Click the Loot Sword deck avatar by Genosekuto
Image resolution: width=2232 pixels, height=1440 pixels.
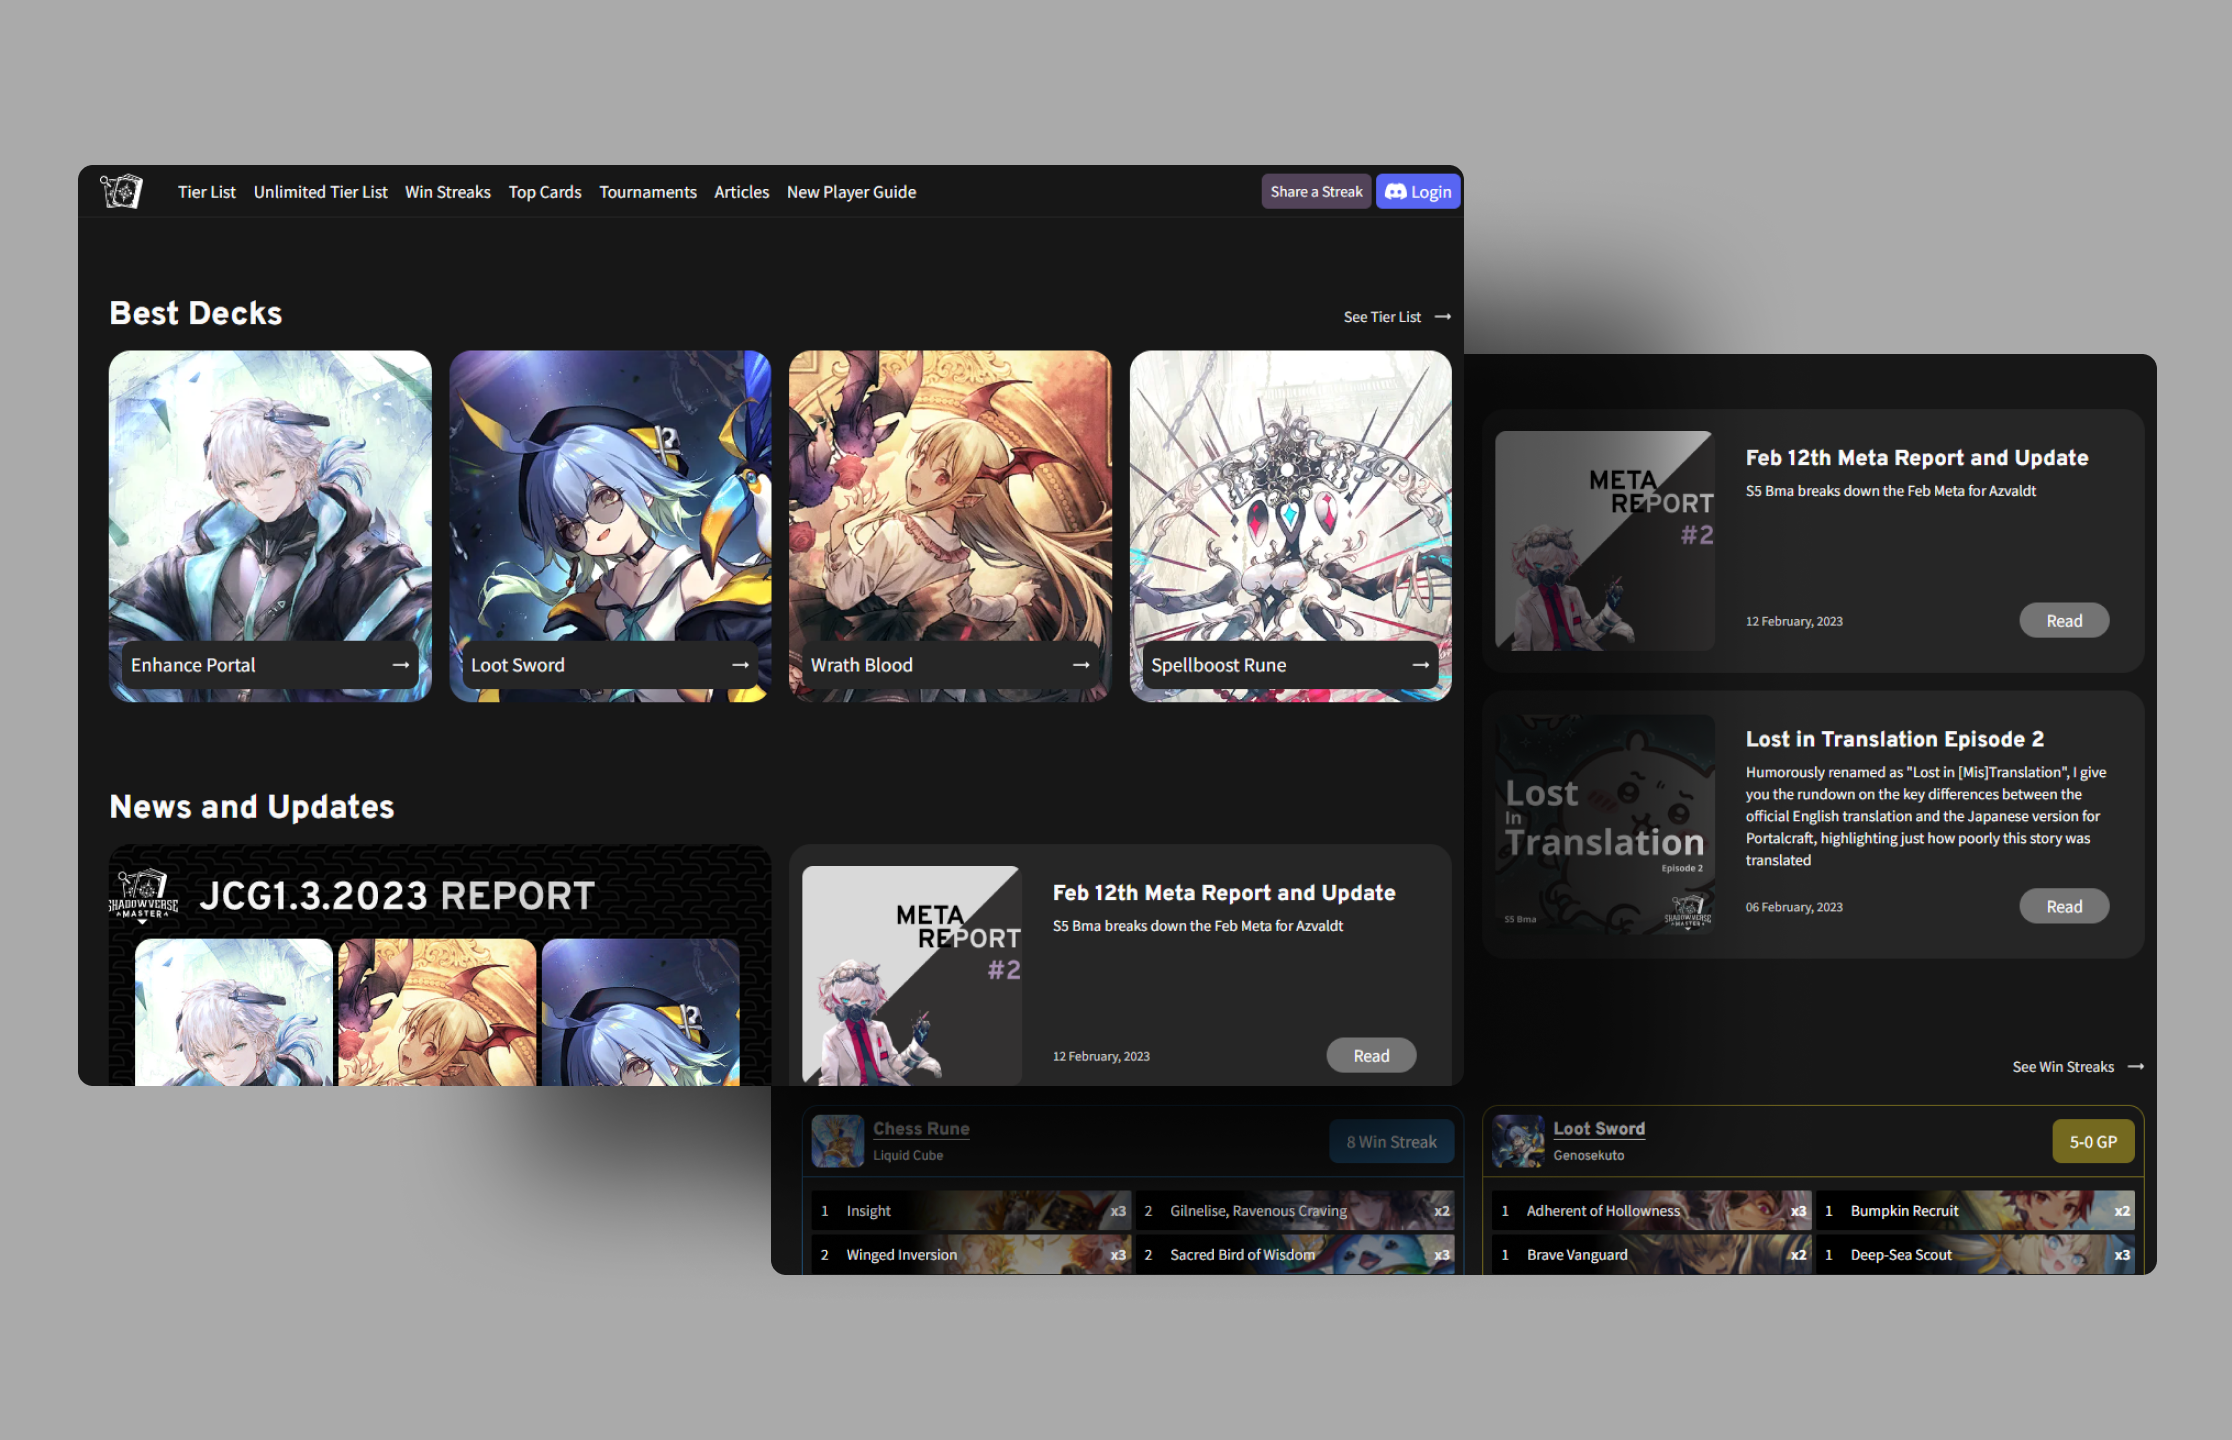pos(1518,1141)
